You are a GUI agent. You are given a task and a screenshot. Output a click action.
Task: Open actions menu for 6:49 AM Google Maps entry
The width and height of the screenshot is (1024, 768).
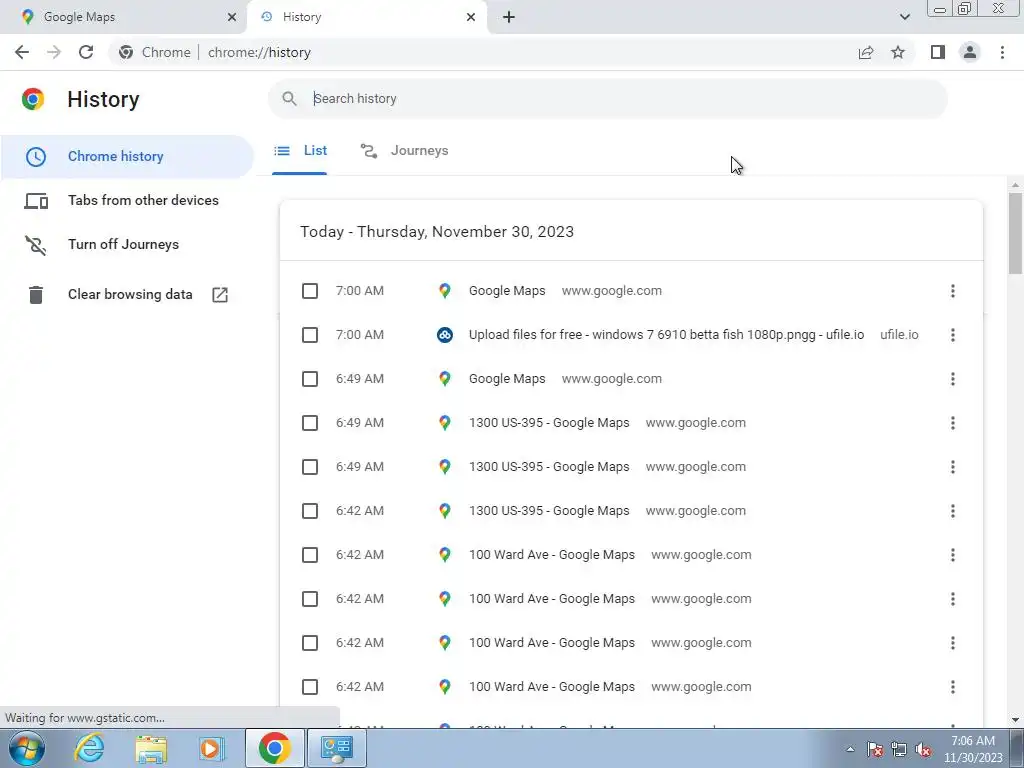coord(953,379)
